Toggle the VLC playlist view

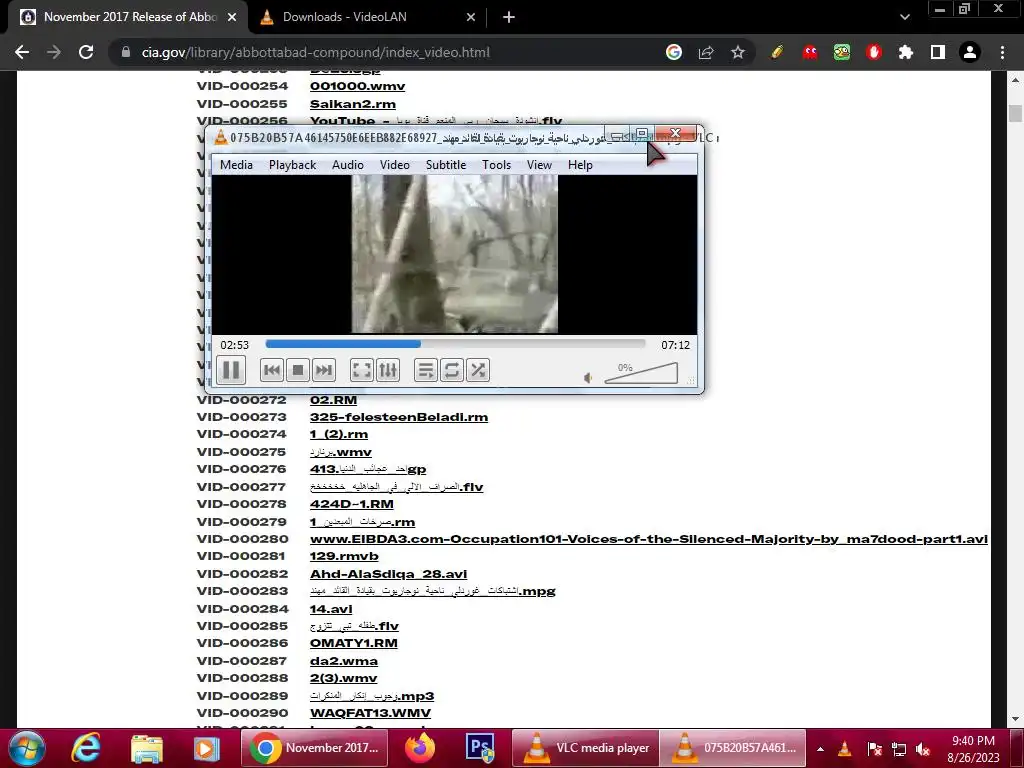coord(425,370)
